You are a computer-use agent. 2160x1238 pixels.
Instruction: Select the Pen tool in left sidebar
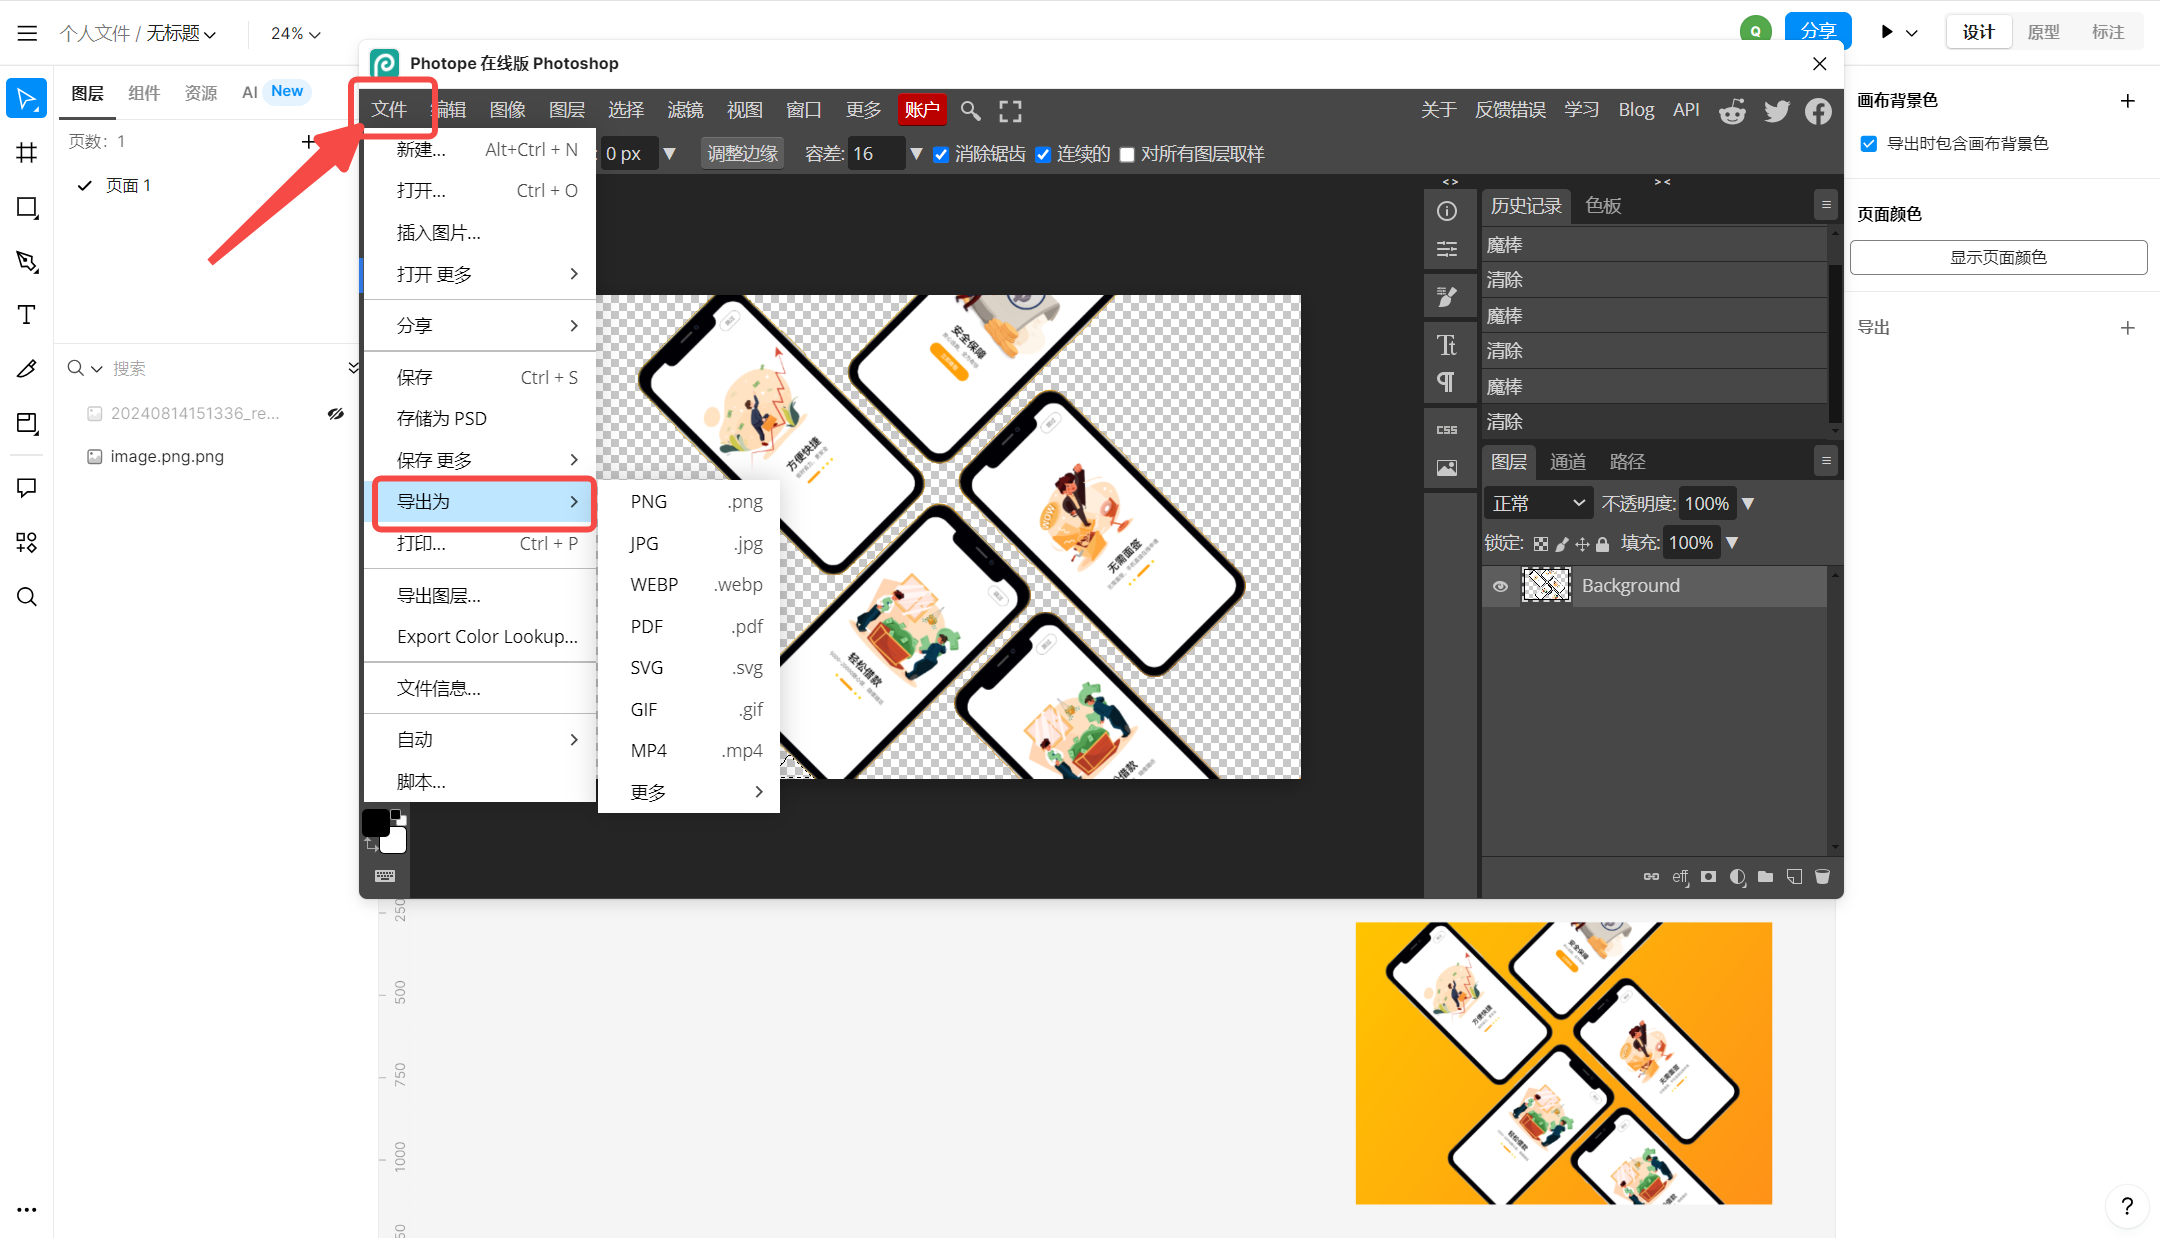click(27, 262)
